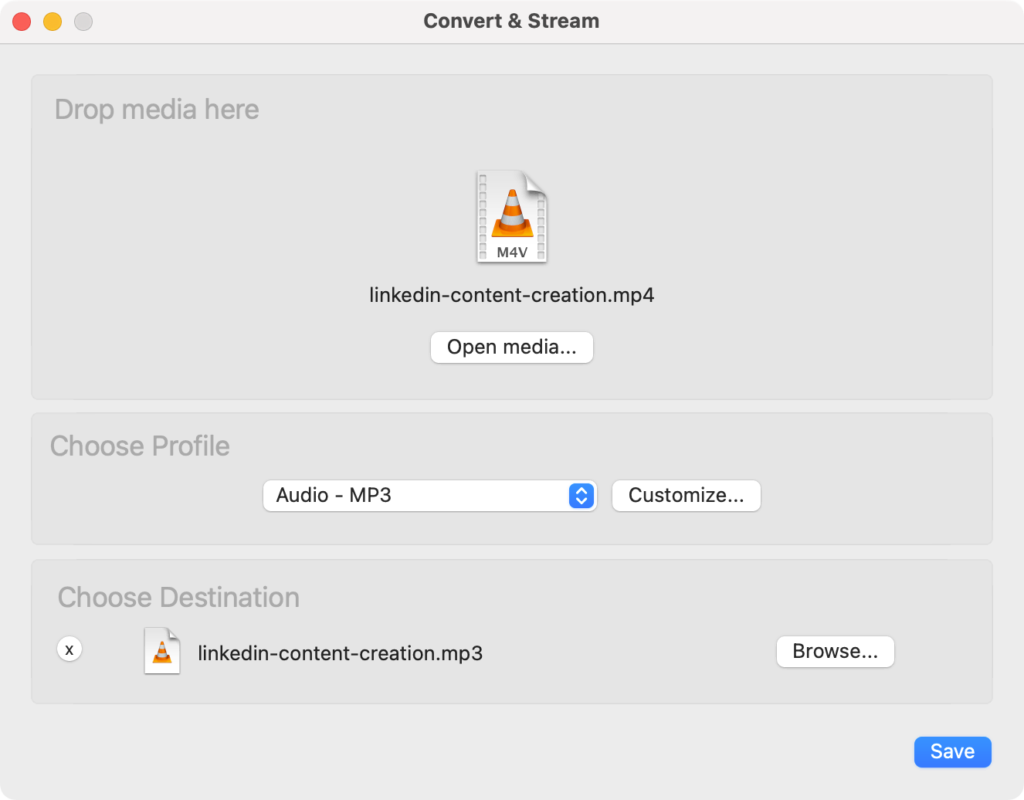Click the Choose Profile section heading
This screenshot has height=800, width=1024.
tap(140, 446)
